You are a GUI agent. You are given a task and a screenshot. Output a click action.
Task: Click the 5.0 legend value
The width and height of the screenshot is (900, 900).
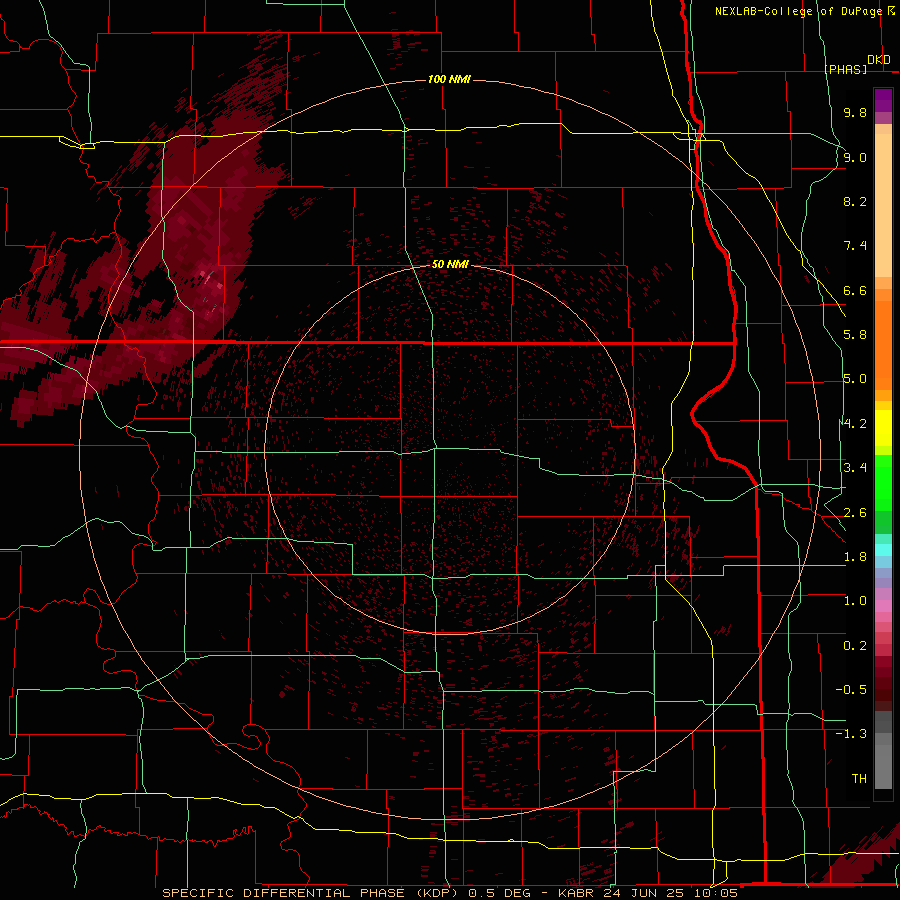tap(855, 379)
